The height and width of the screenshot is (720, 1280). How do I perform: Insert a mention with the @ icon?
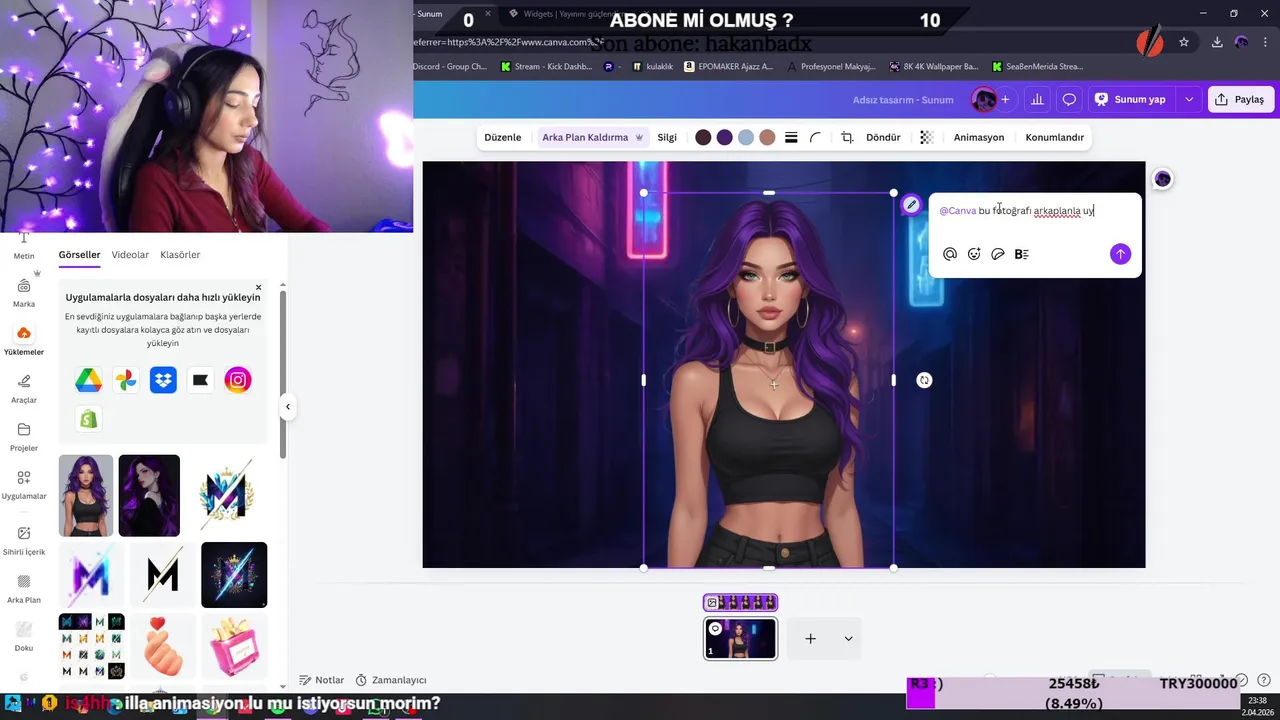[x=950, y=254]
